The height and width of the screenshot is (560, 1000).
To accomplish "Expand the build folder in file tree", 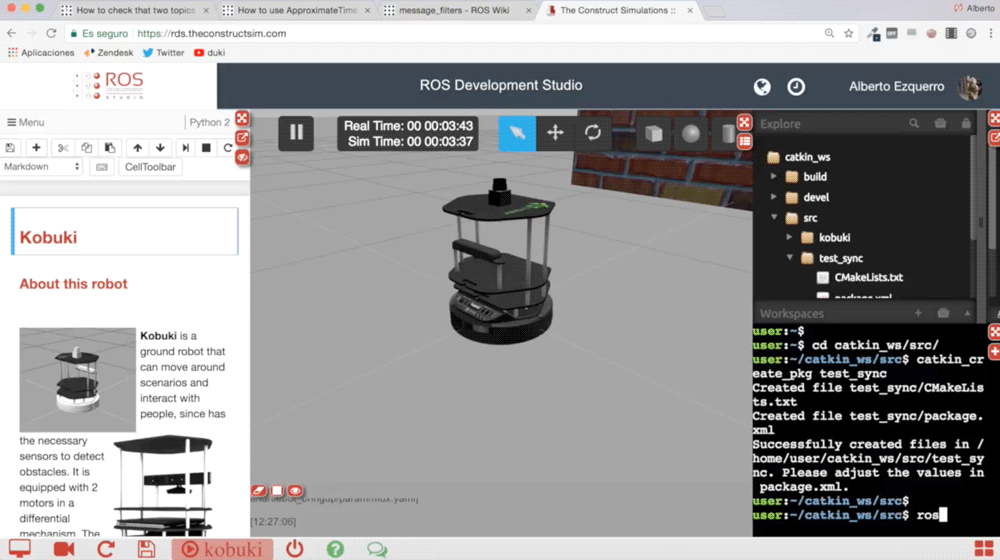I will [774, 177].
